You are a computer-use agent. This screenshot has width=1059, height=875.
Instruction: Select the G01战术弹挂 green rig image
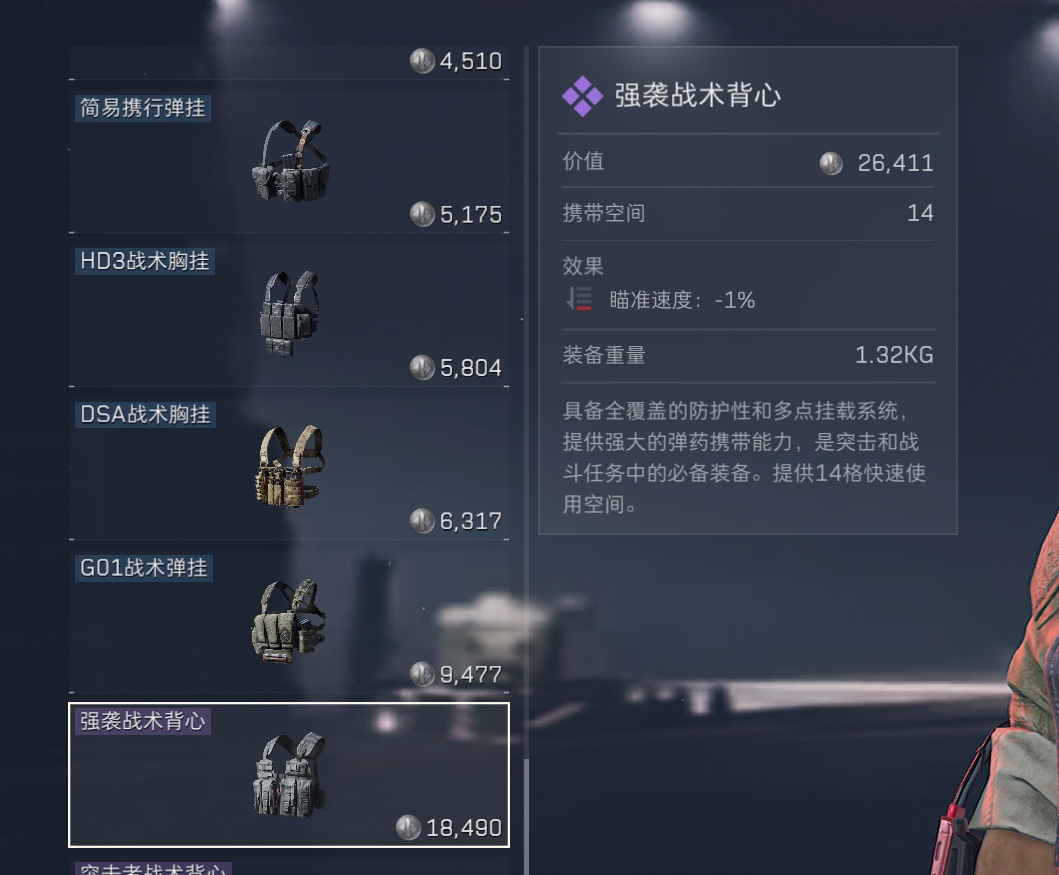289,620
